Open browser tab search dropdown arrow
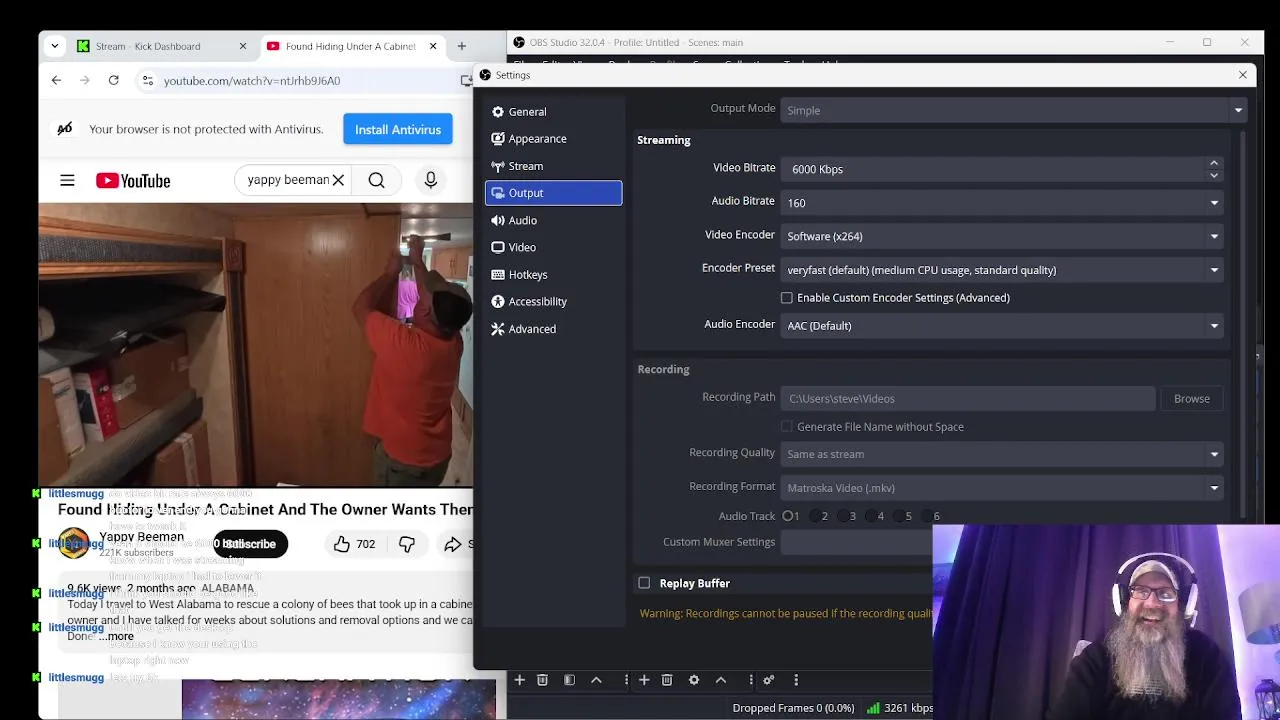 point(55,46)
